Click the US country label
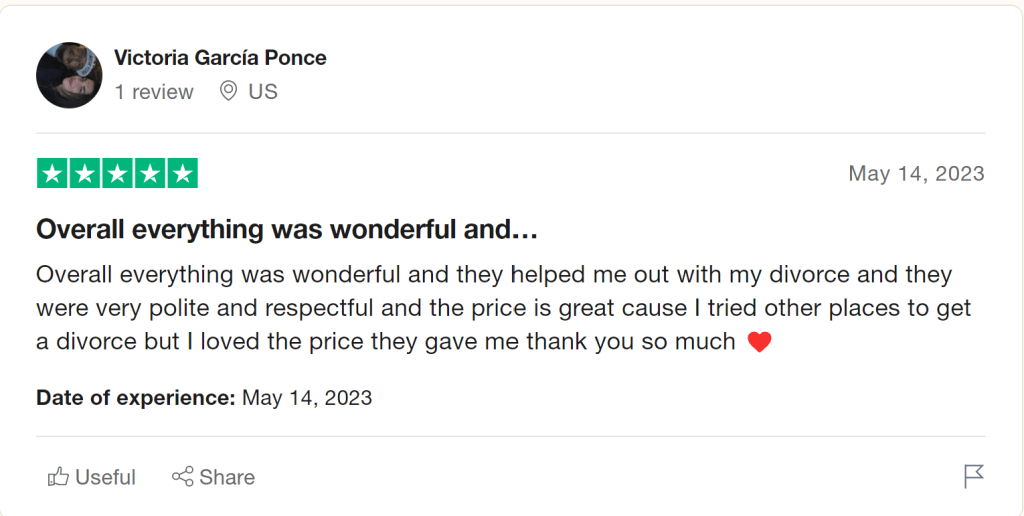 (263, 92)
